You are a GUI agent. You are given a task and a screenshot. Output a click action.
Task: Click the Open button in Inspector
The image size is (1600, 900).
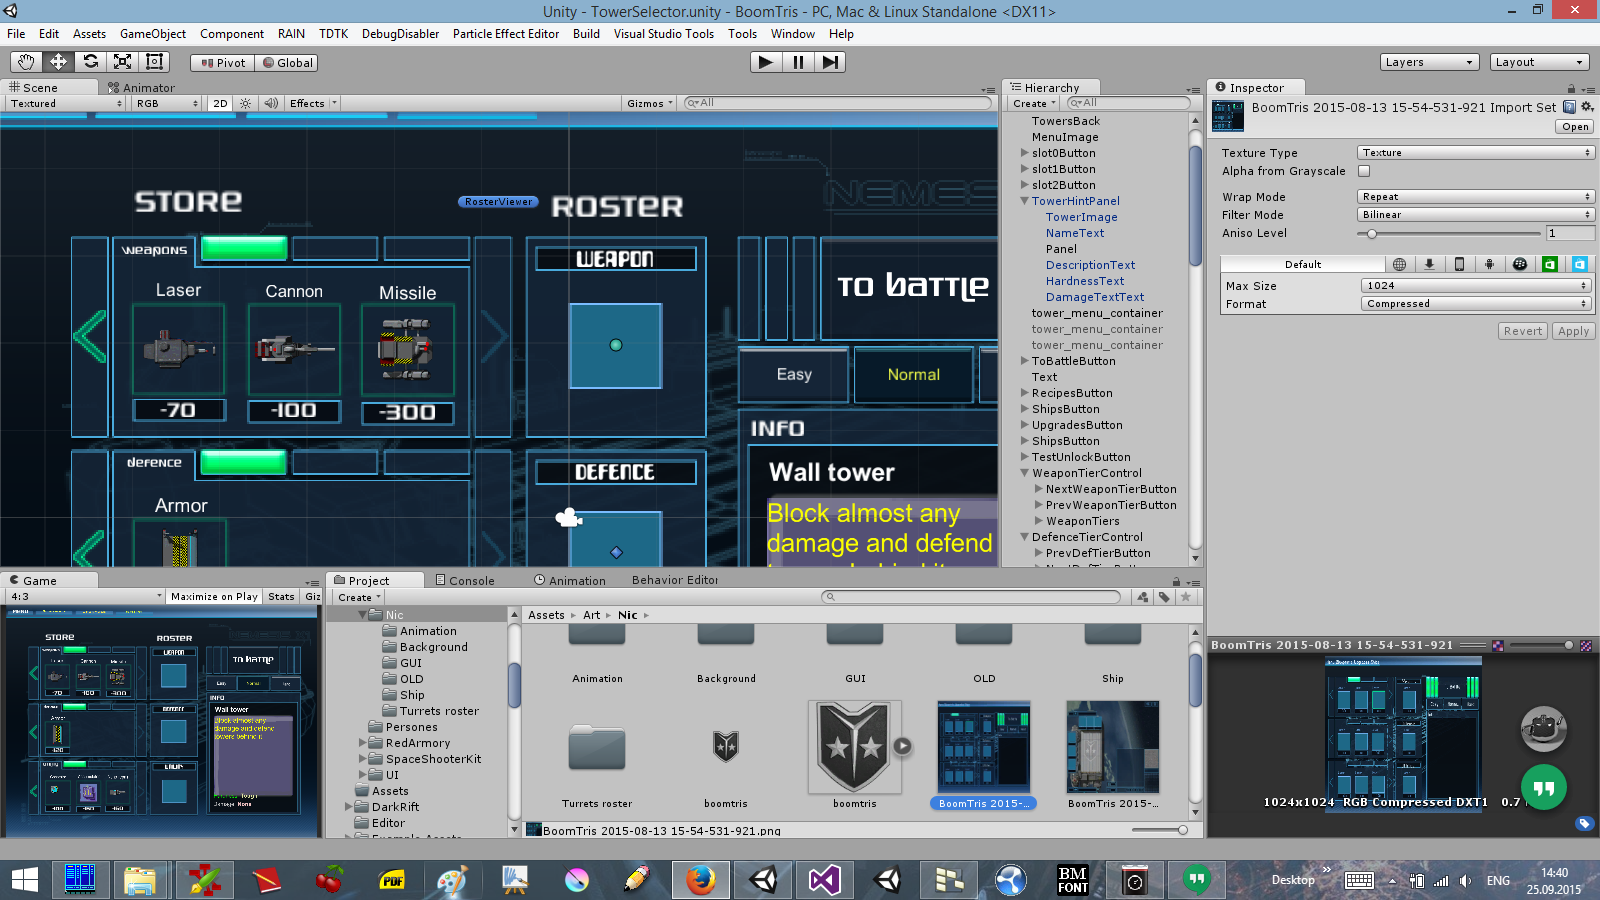click(x=1575, y=127)
